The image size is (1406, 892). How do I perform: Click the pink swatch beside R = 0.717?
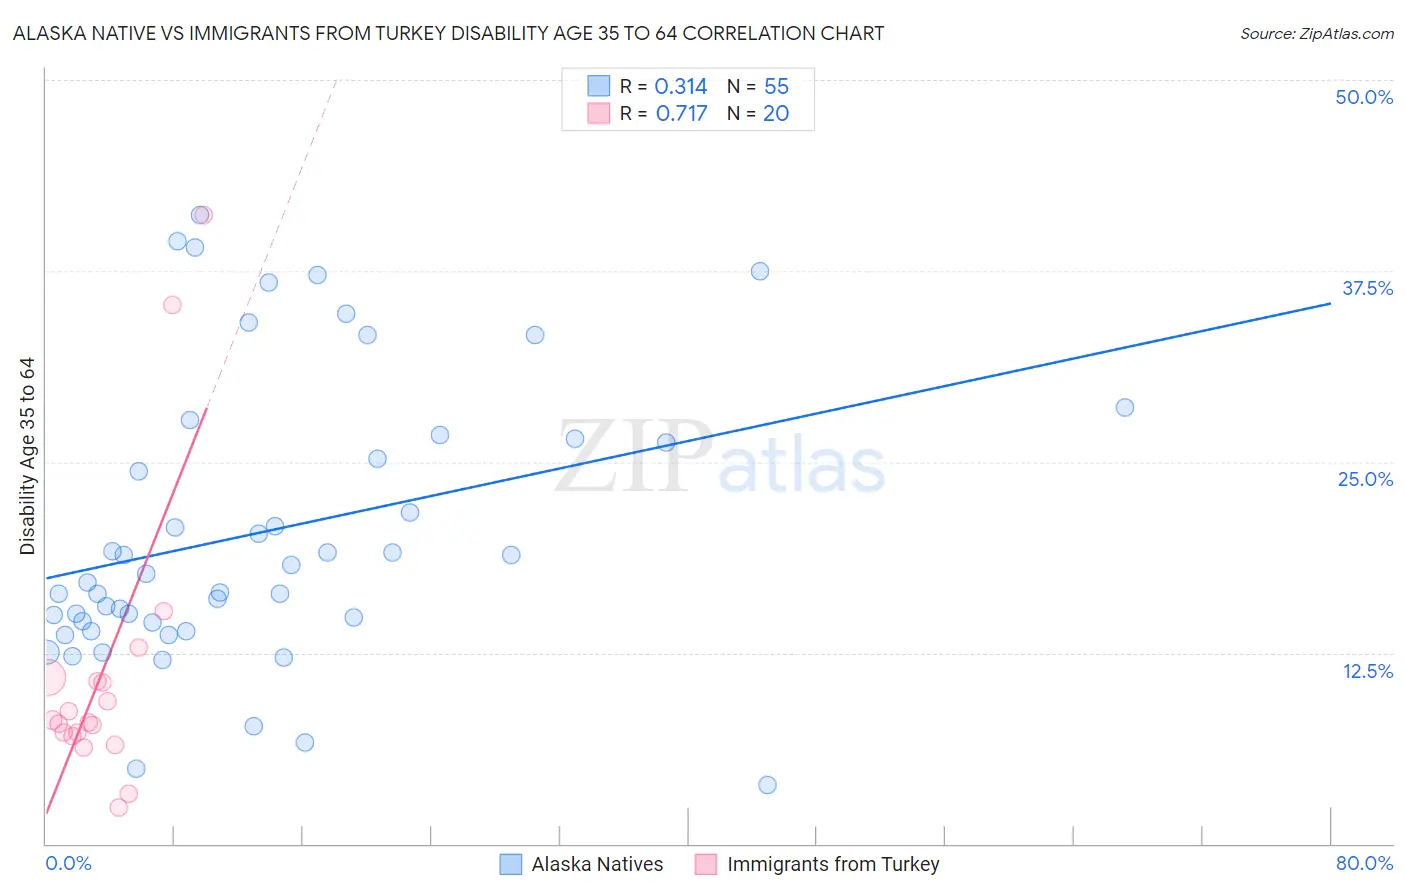pos(598,113)
